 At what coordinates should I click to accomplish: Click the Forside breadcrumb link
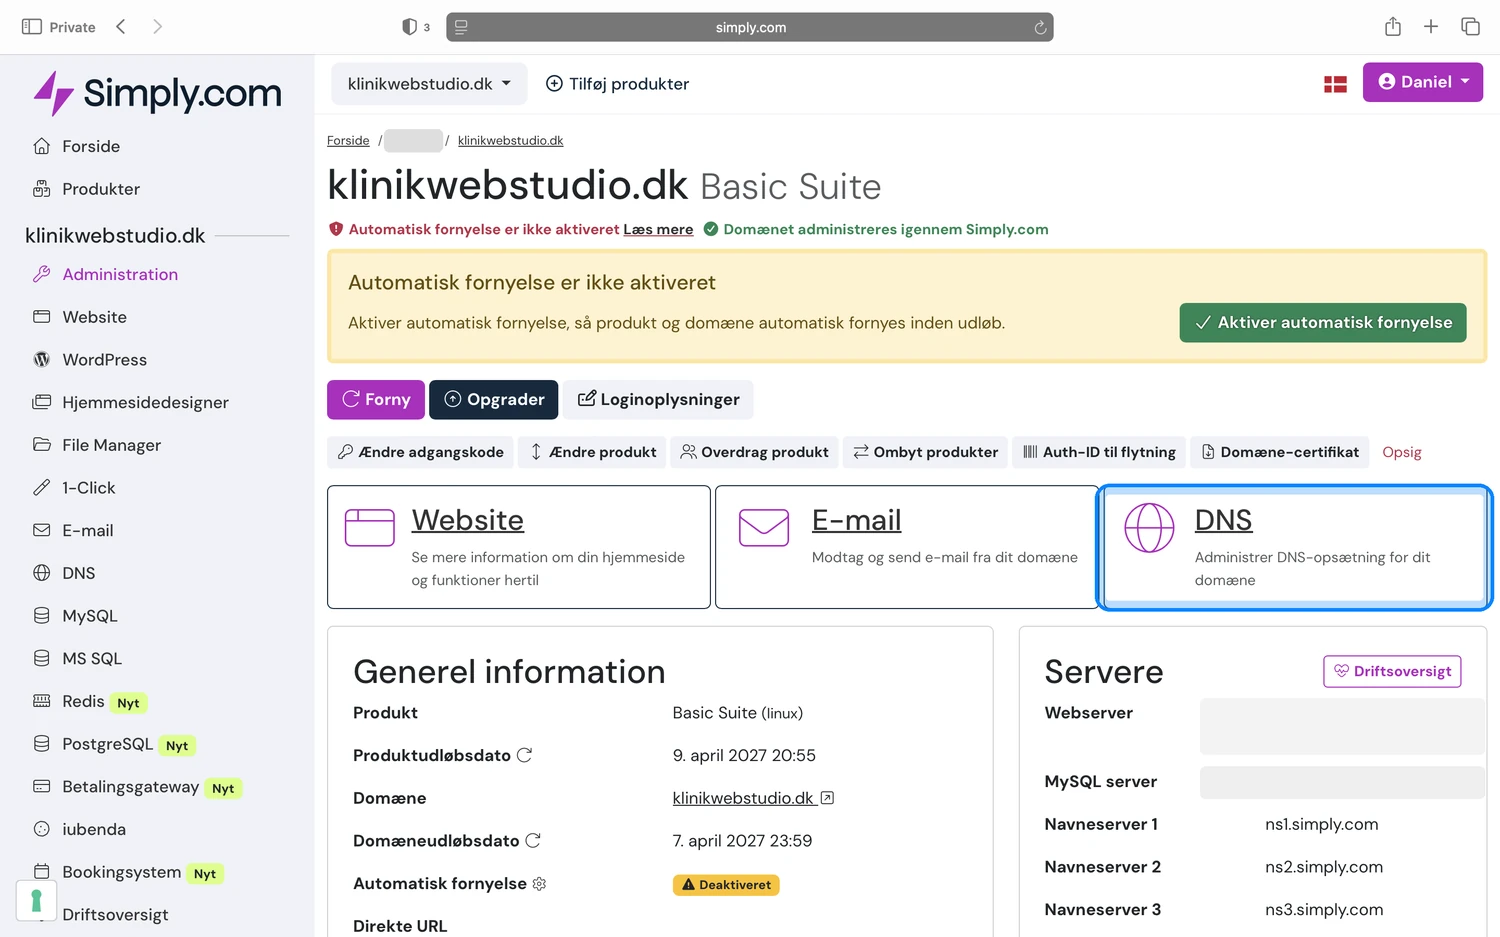tap(348, 141)
